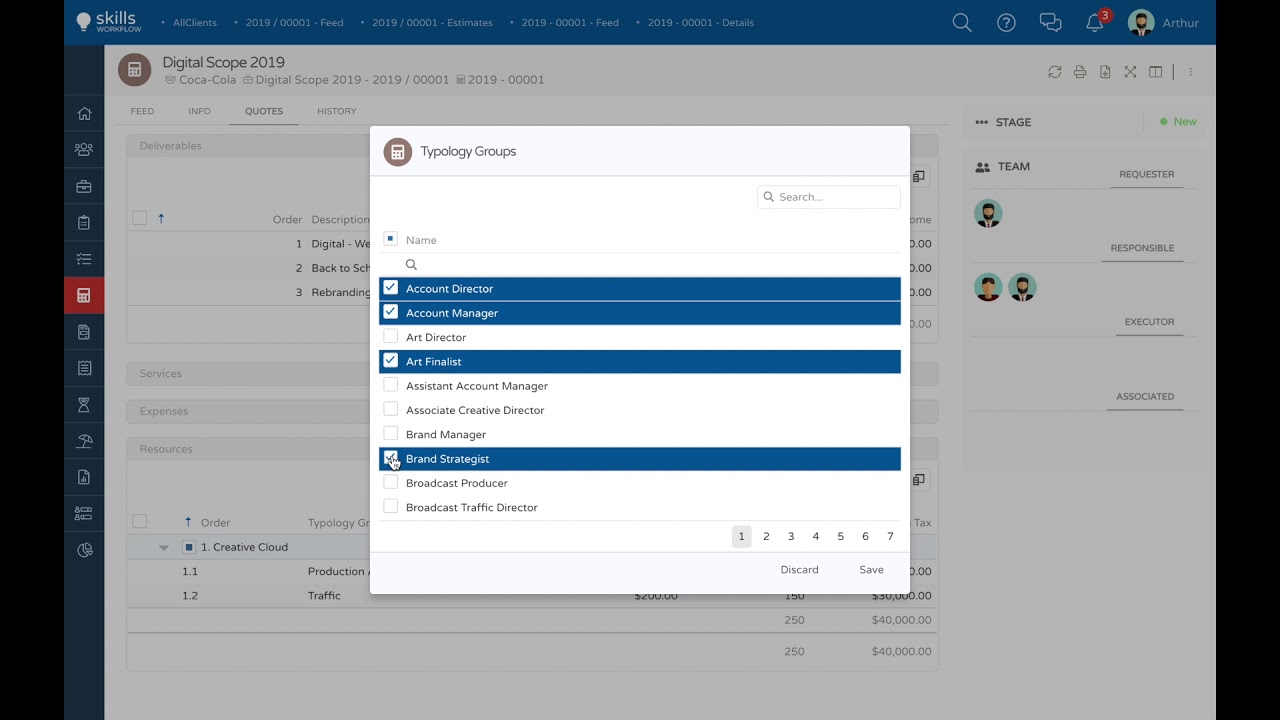Open the clipboard sidebar icon
Image resolution: width=1280 pixels, height=720 pixels.
pos(84,222)
